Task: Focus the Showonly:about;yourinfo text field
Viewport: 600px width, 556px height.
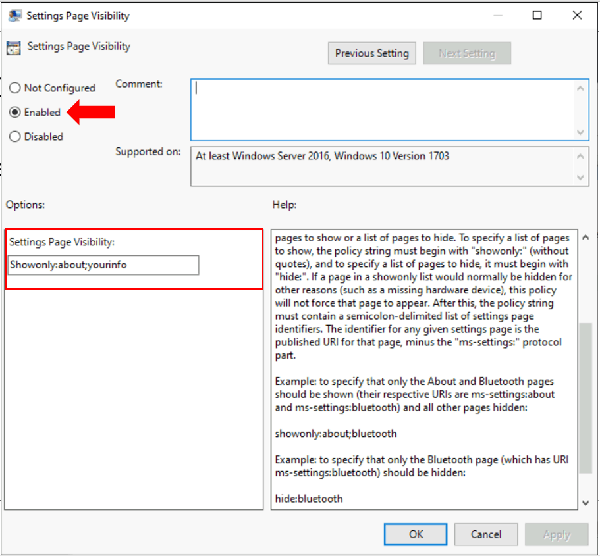Action: point(104,265)
